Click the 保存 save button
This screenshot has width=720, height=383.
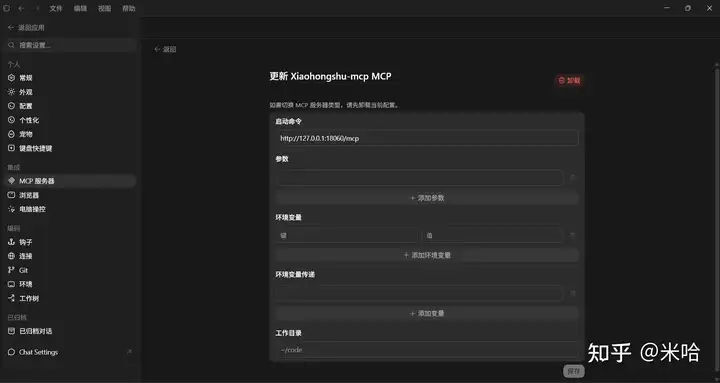(x=574, y=371)
